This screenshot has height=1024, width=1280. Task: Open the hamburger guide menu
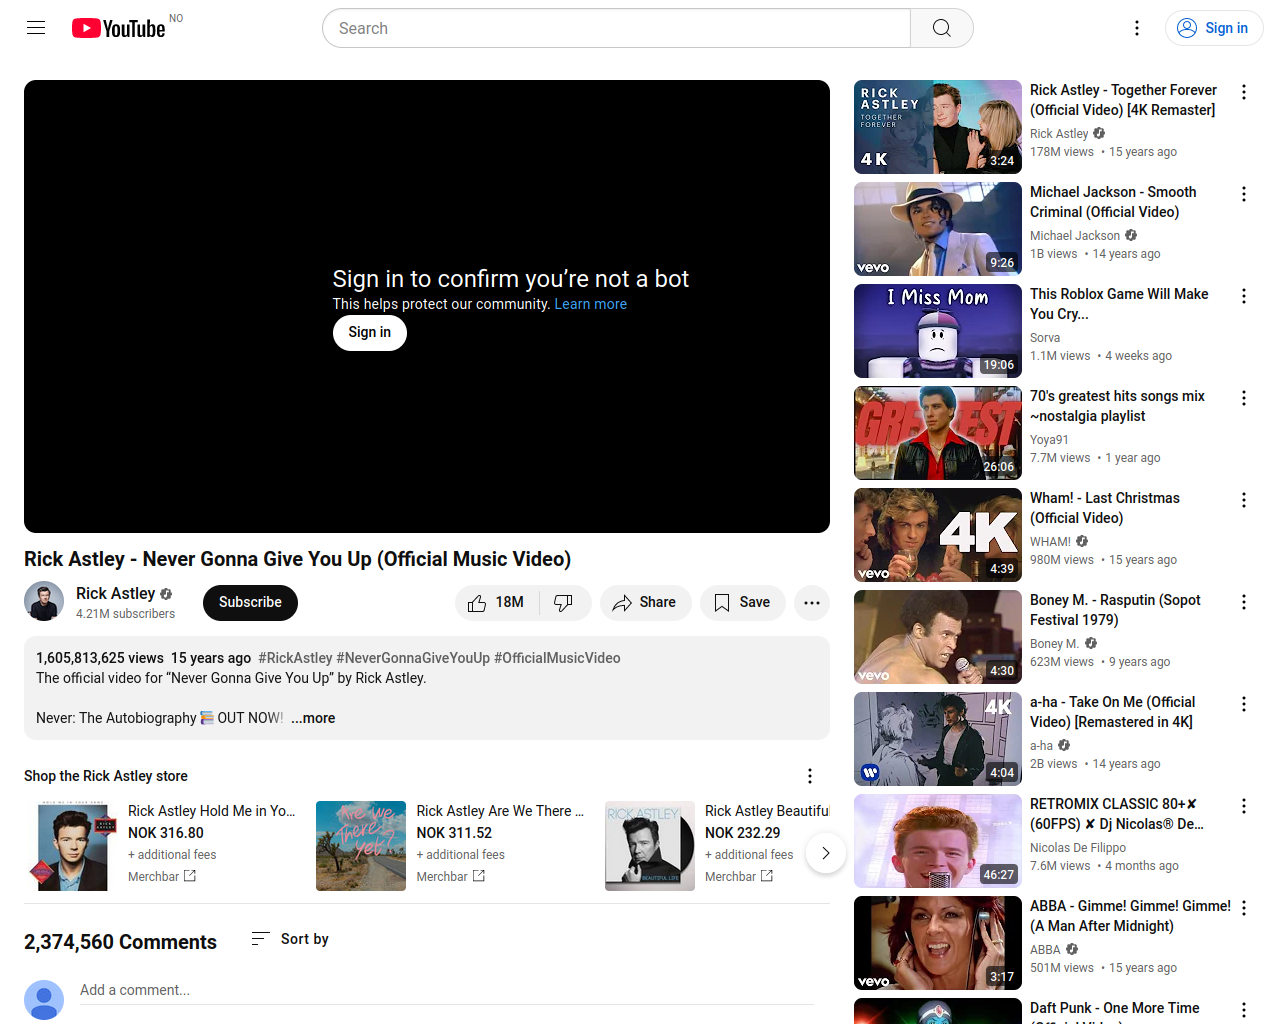click(36, 28)
